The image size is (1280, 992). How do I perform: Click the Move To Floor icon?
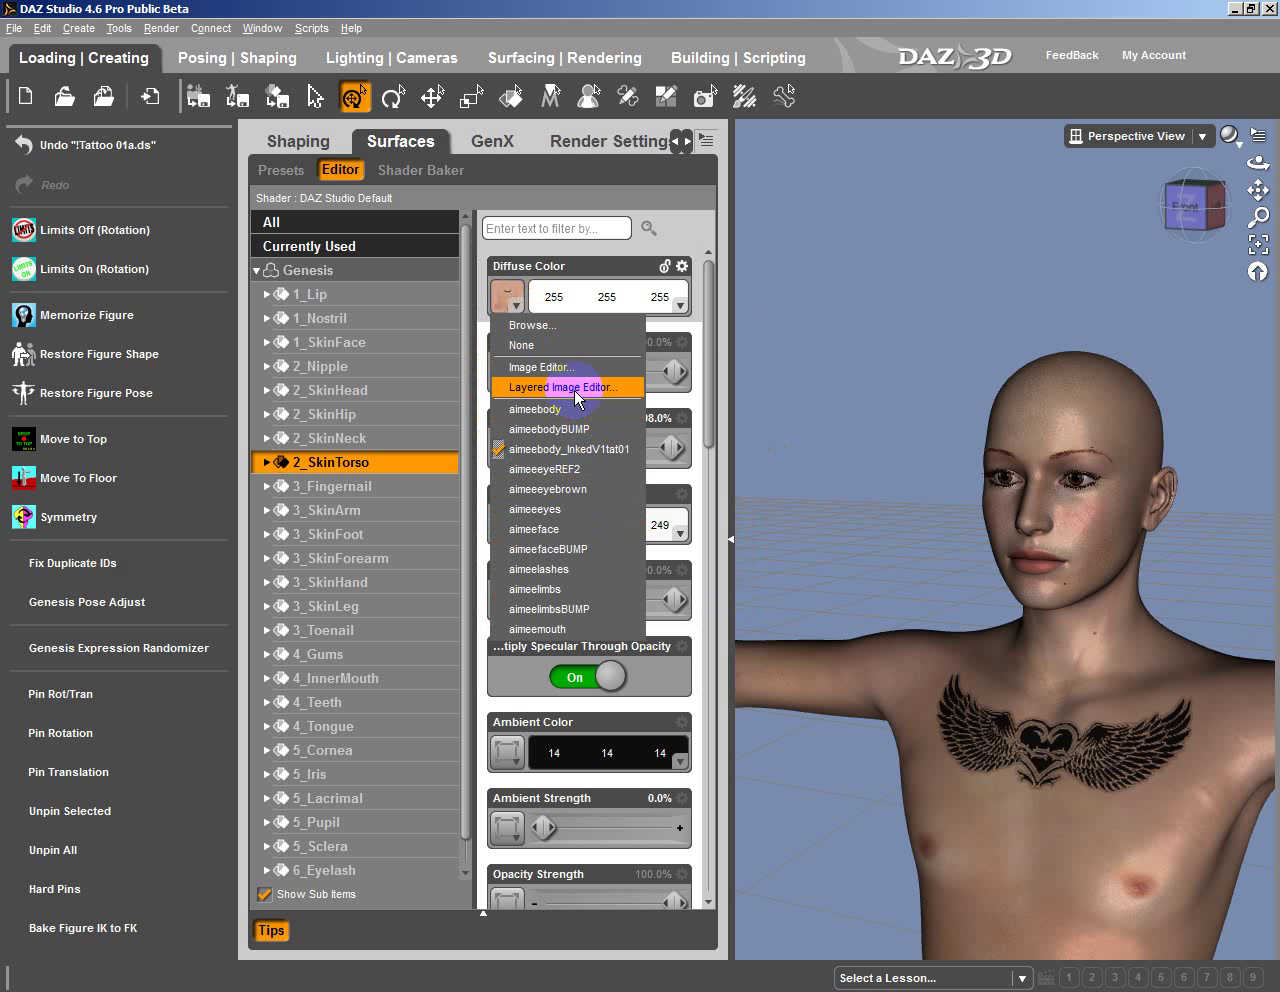coord(24,478)
